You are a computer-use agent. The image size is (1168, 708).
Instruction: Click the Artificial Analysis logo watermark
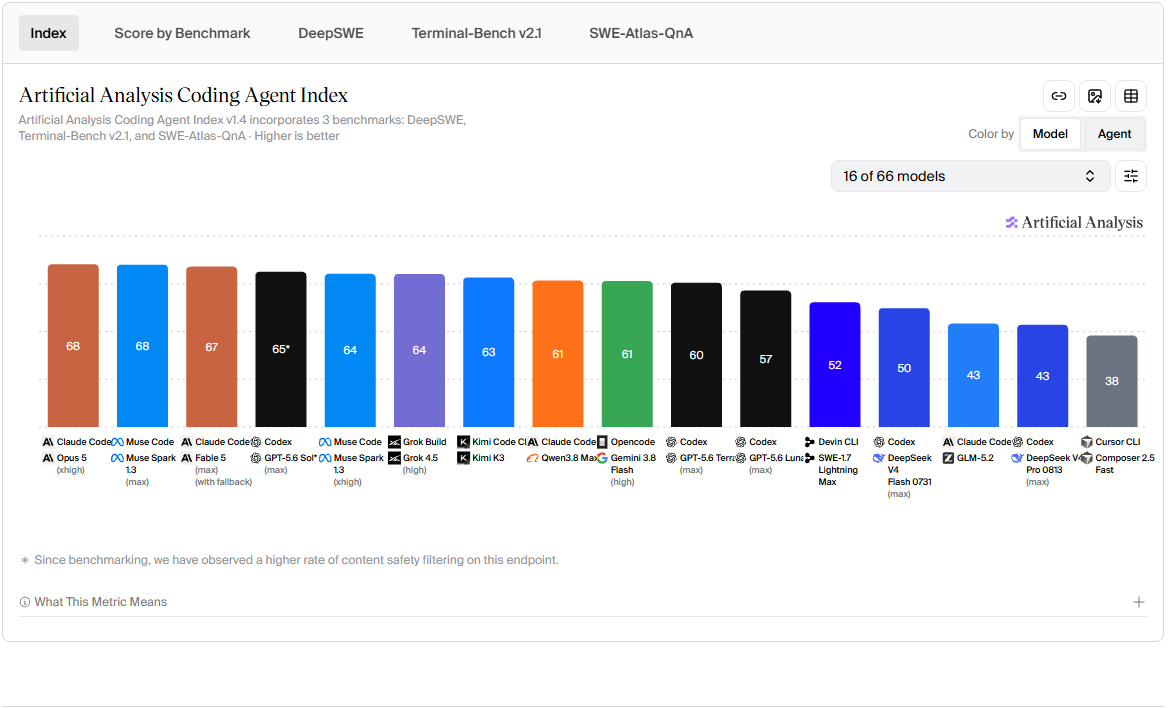coord(1074,222)
